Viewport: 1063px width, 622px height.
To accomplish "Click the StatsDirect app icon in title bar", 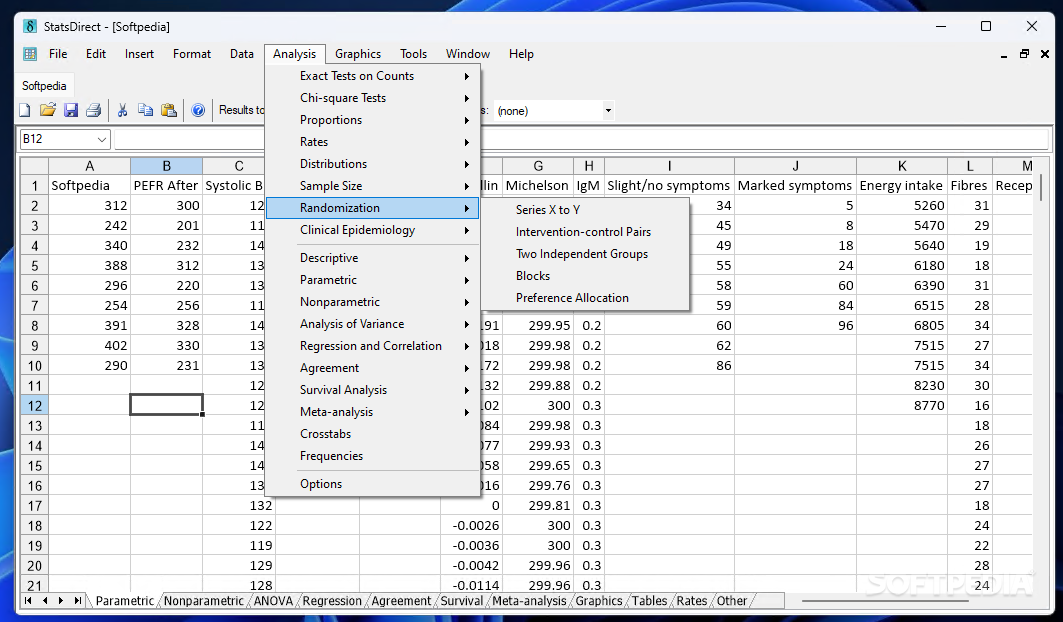I will [x=30, y=26].
